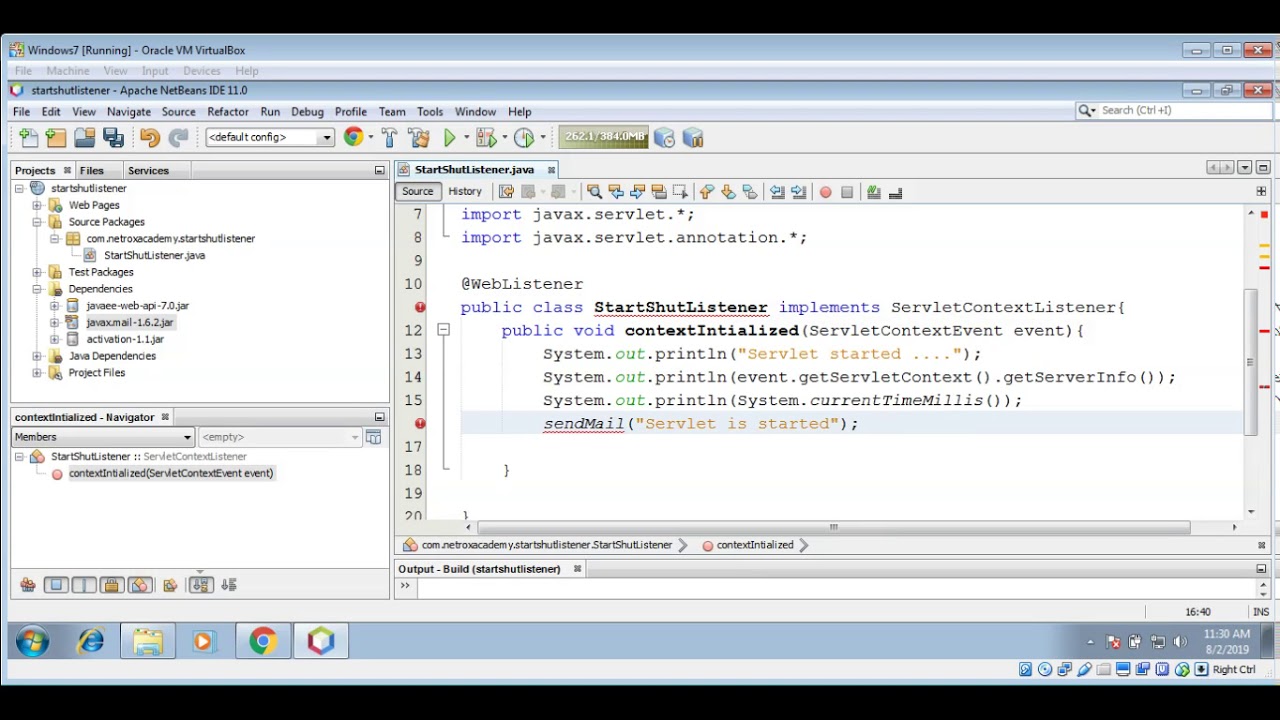
Task: Click the Previous Bookmark icon
Action: coord(707,192)
